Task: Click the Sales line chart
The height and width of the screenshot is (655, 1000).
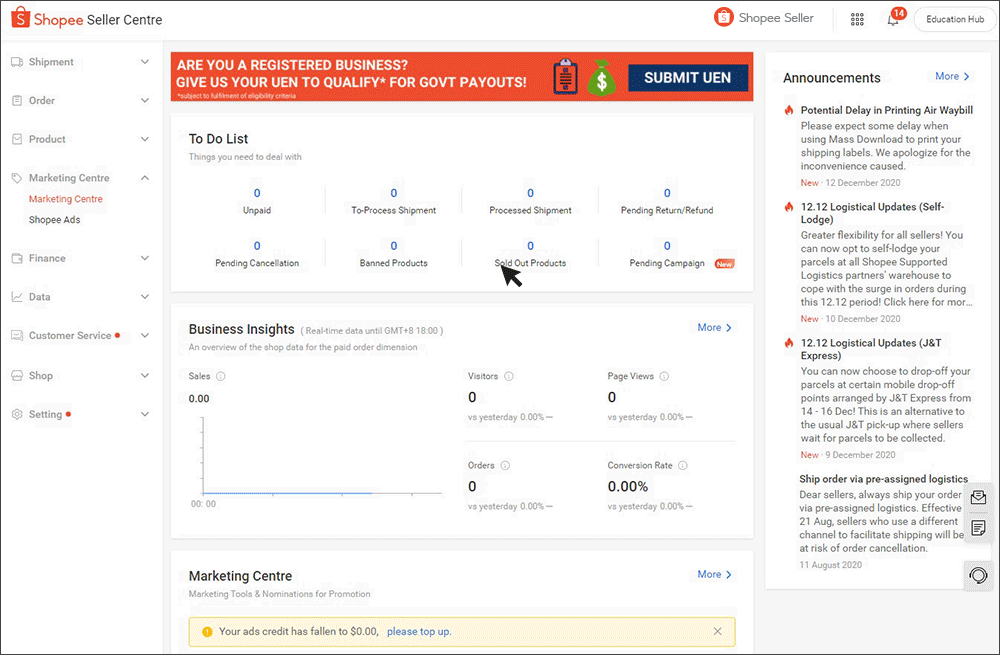Action: pos(322,456)
